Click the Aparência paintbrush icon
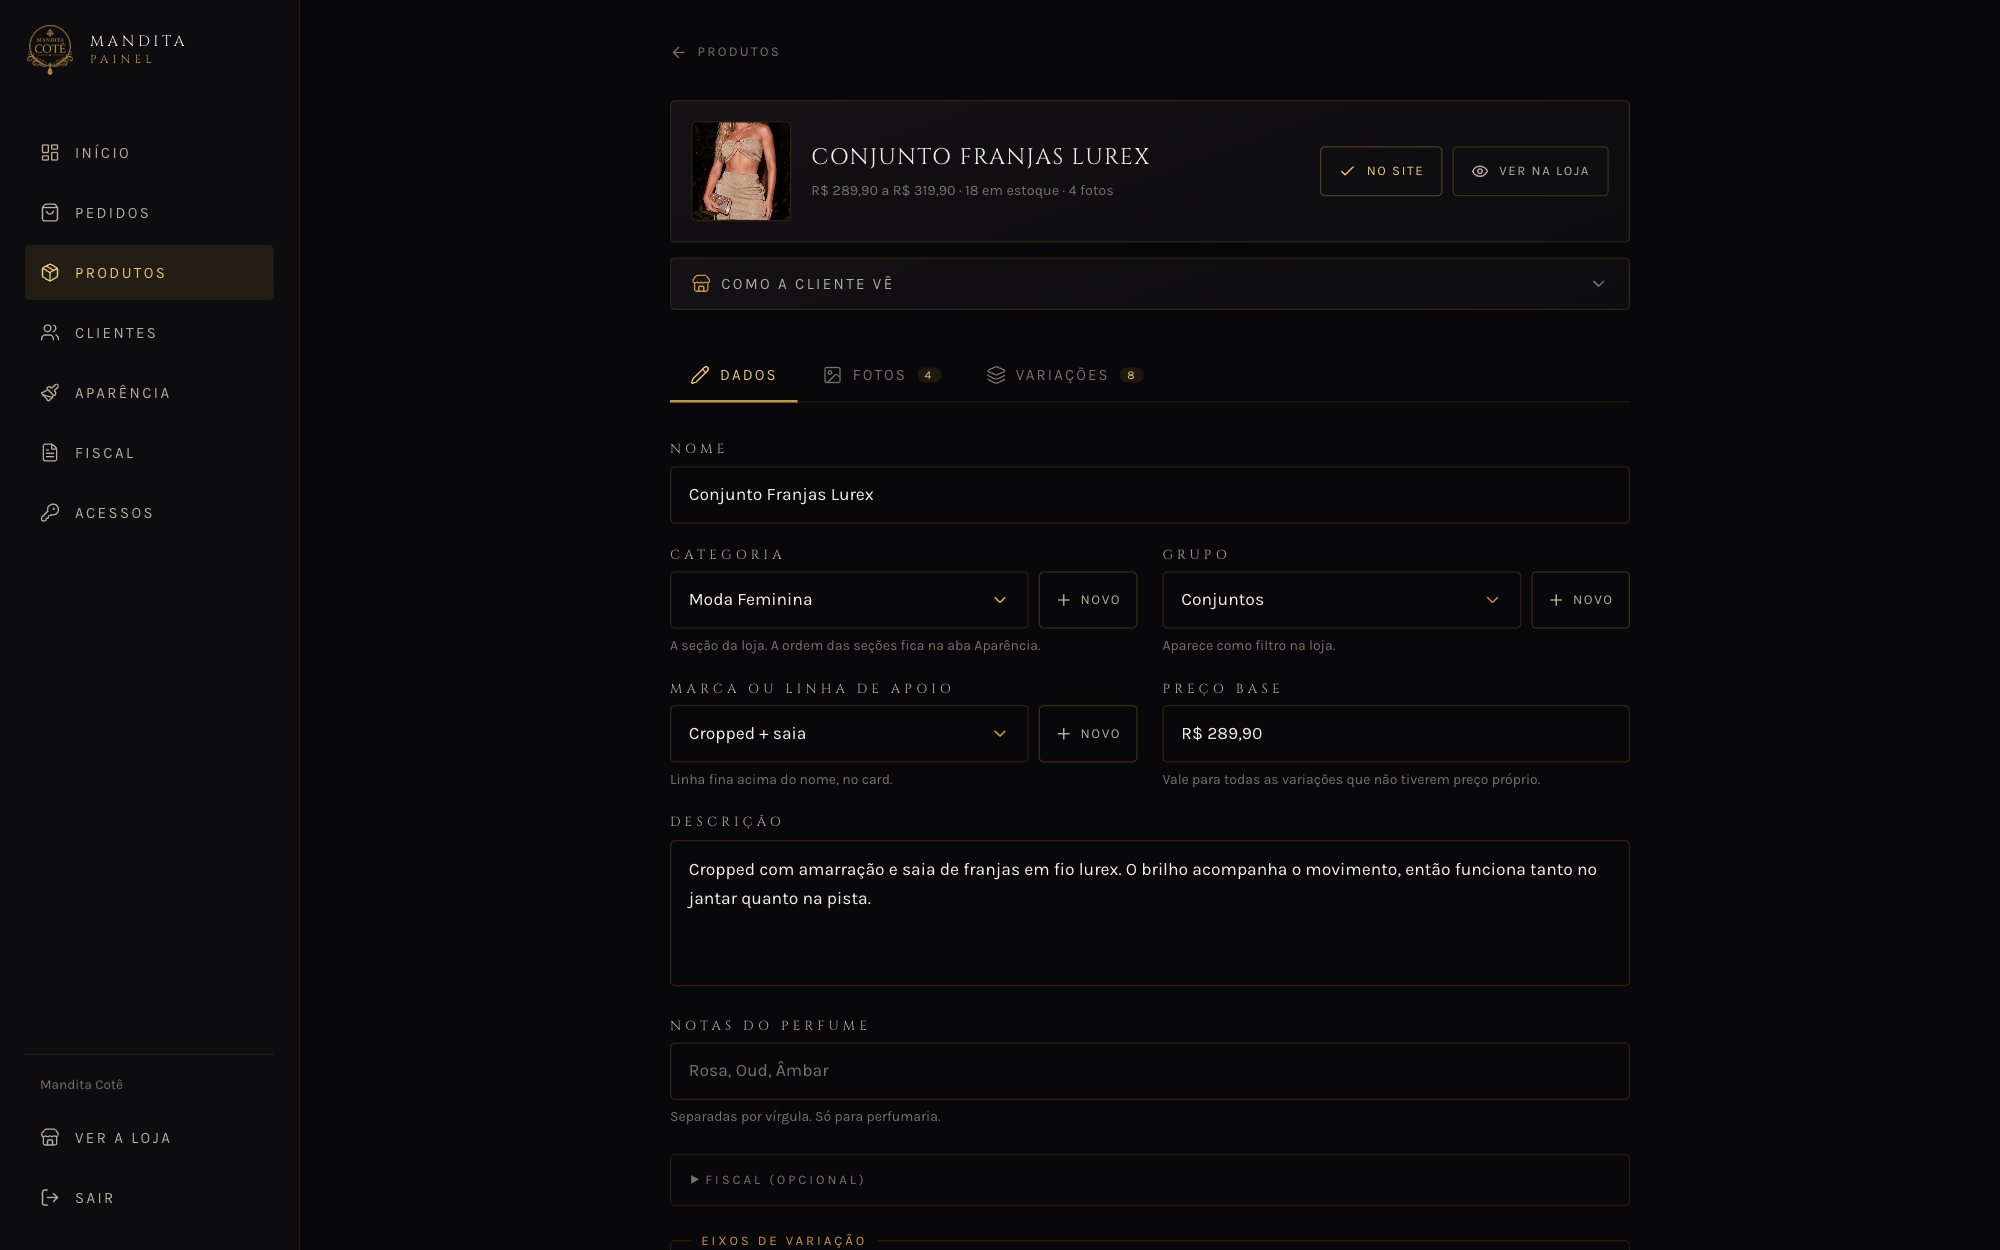Viewport: 2000px width, 1250px height. (50, 393)
